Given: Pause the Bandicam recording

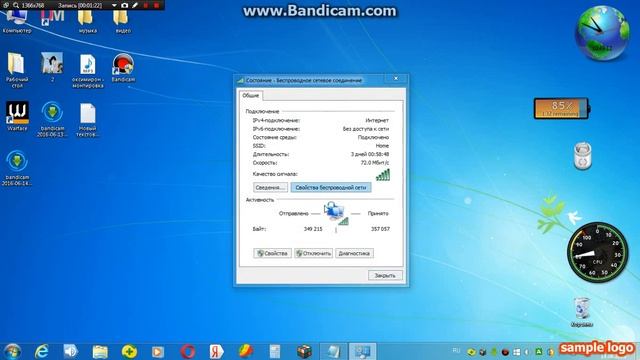Looking at the screenshot, I should [146, 5].
